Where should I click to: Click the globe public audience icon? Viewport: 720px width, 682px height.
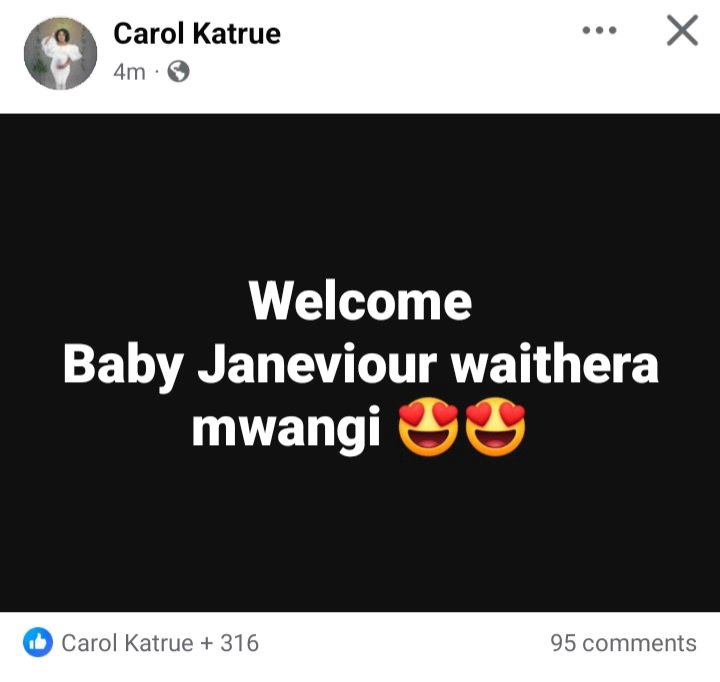pos(178,72)
